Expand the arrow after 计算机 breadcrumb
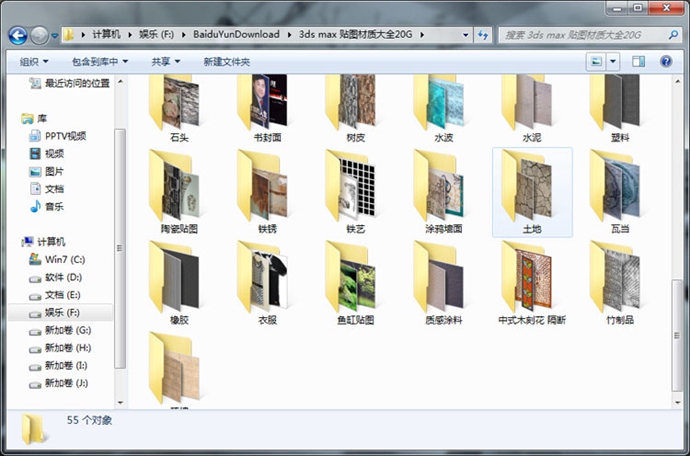 (x=130, y=35)
